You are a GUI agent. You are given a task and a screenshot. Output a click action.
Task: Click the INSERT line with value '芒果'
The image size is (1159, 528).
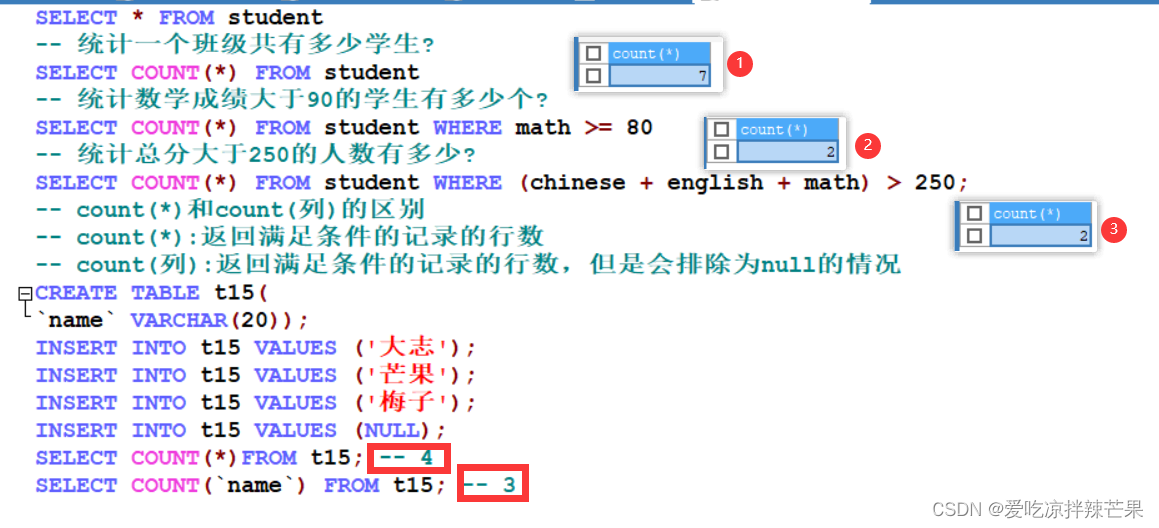[x=257, y=375]
